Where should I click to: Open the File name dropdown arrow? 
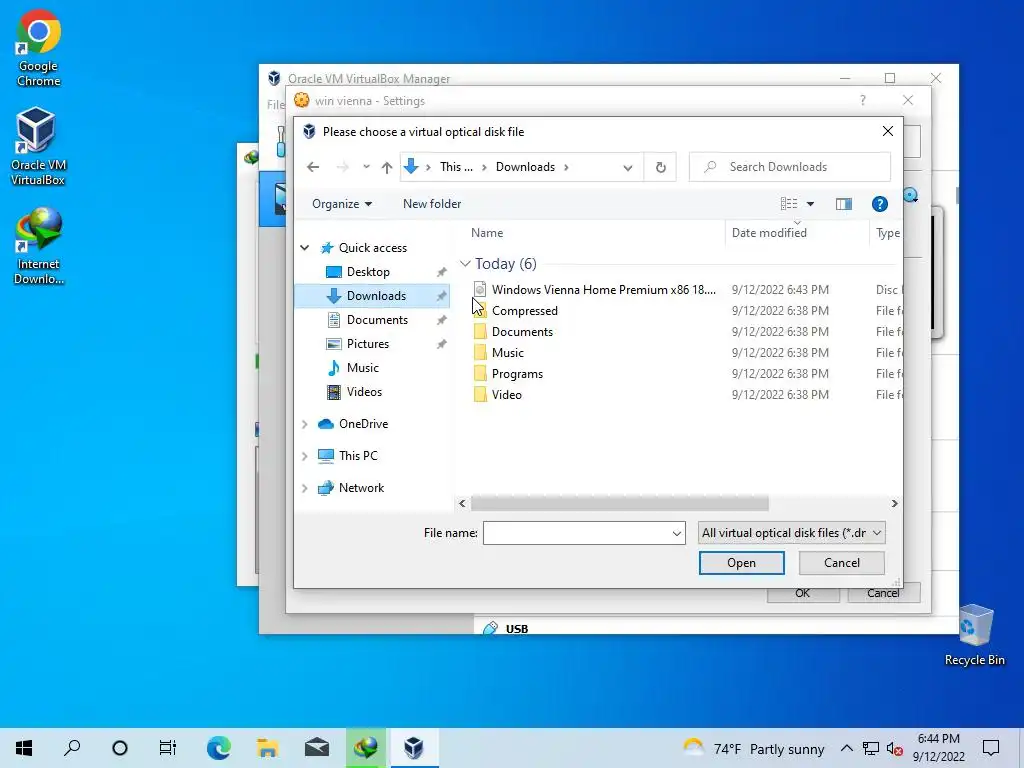pos(677,534)
